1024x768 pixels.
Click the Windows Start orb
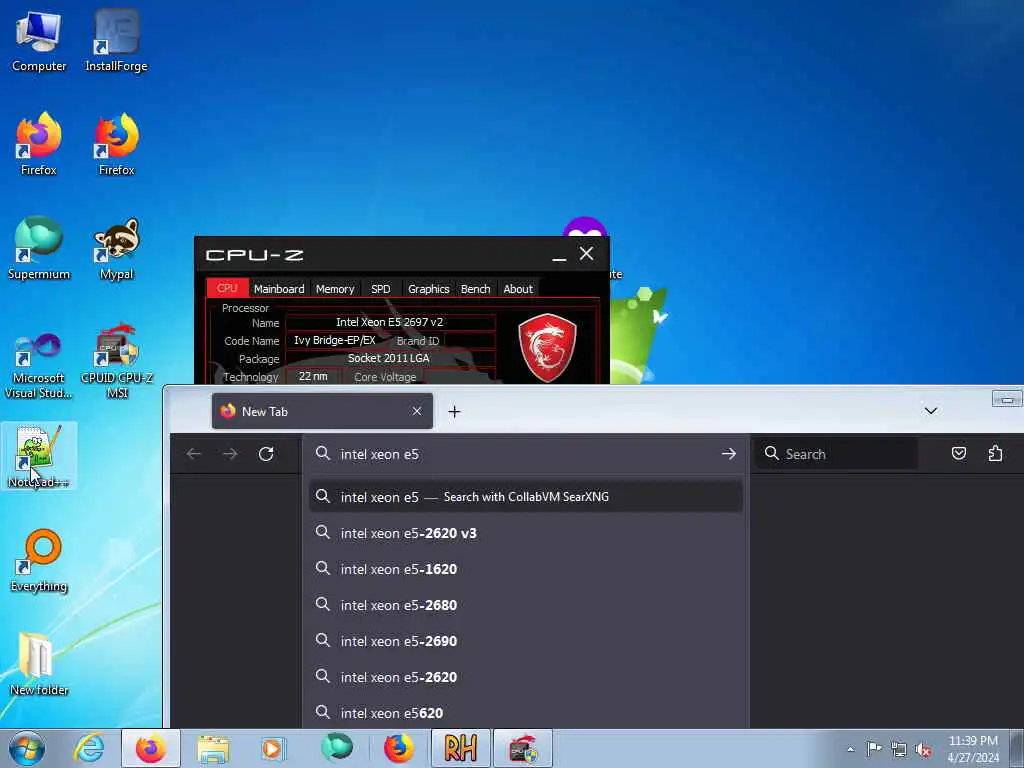(x=27, y=748)
